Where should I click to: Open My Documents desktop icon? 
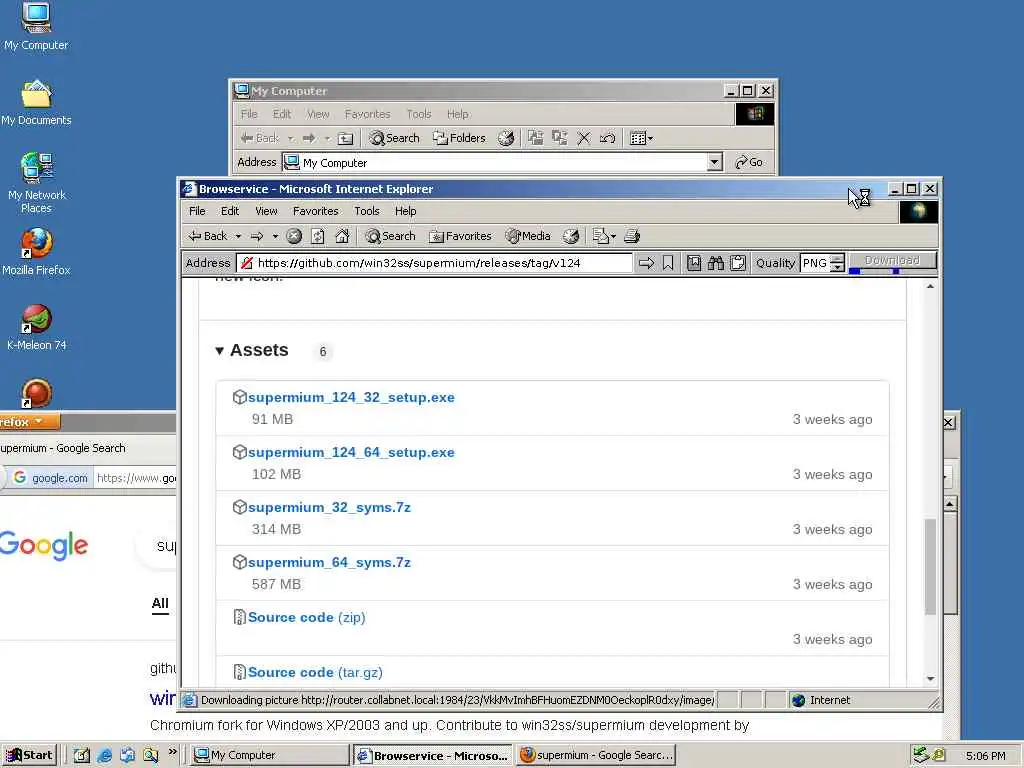[36, 103]
